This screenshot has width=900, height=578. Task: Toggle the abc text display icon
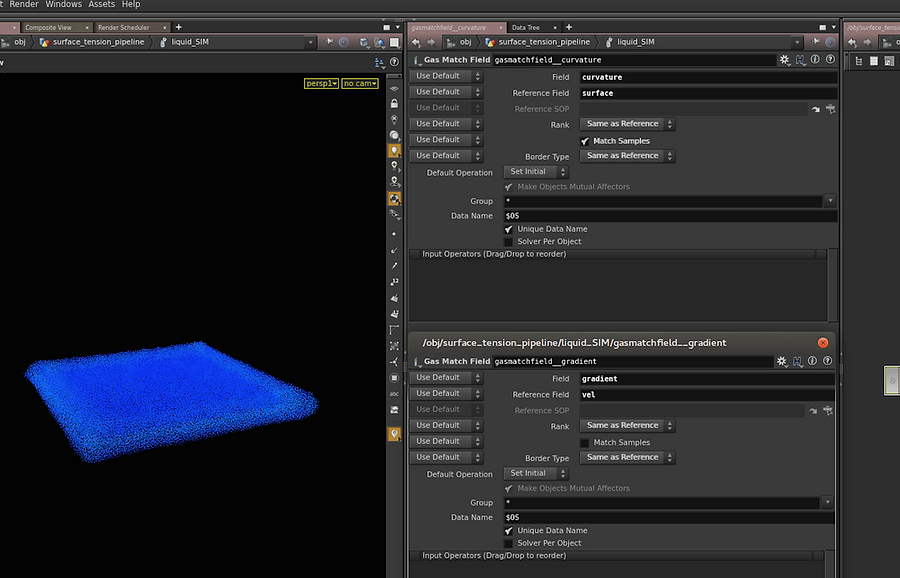click(394, 394)
